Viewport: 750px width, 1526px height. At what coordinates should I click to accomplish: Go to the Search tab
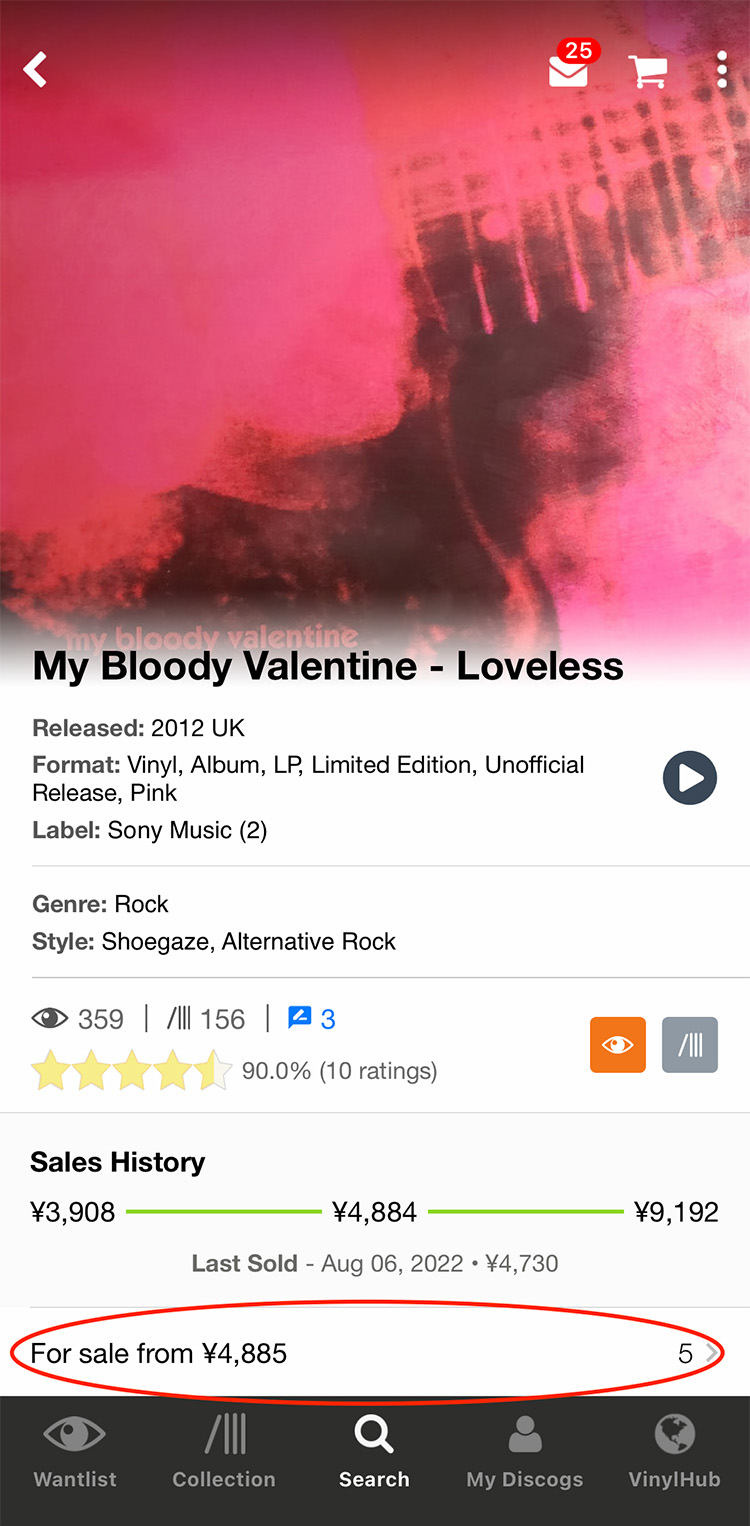pyautogui.click(x=374, y=1452)
